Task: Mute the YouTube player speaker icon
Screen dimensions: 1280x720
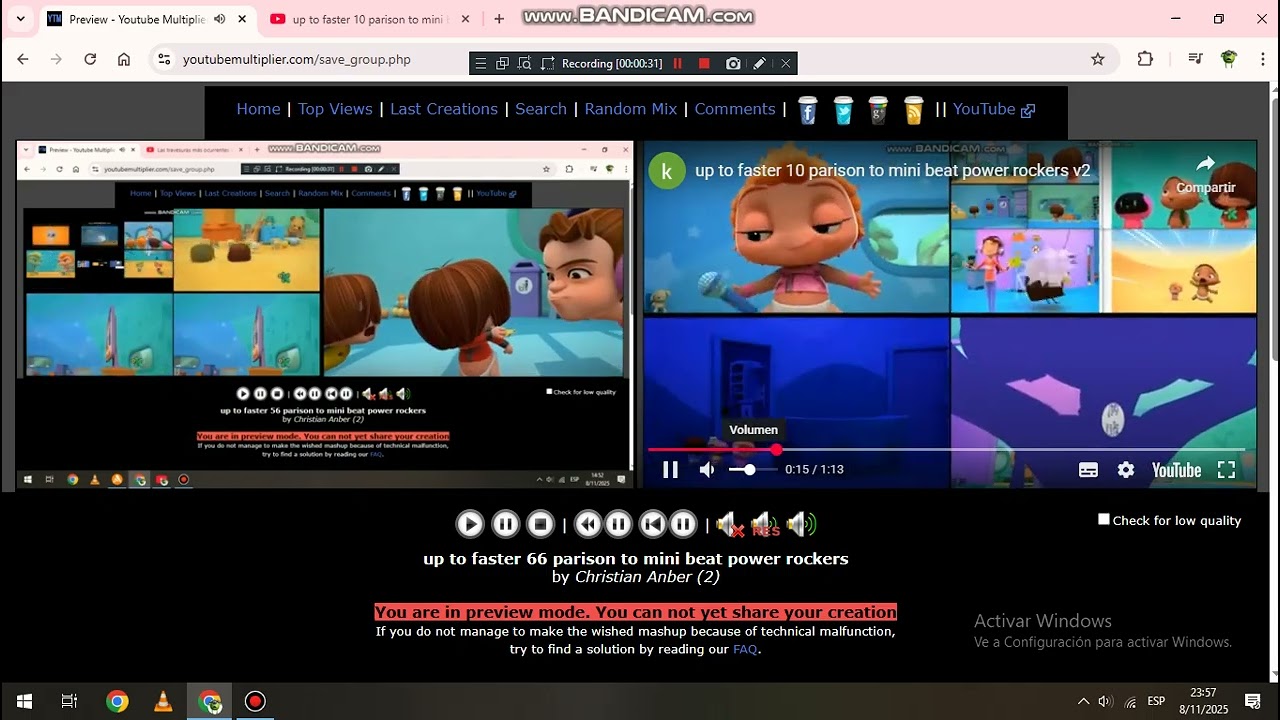Action: pyautogui.click(x=707, y=470)
